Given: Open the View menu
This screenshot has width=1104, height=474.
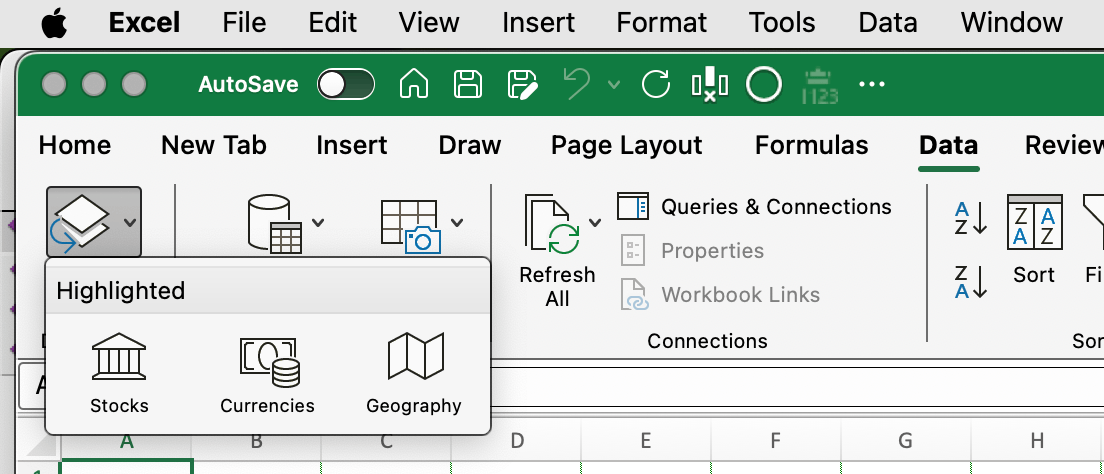Looking at the screenshot, I should click(429, 23).
